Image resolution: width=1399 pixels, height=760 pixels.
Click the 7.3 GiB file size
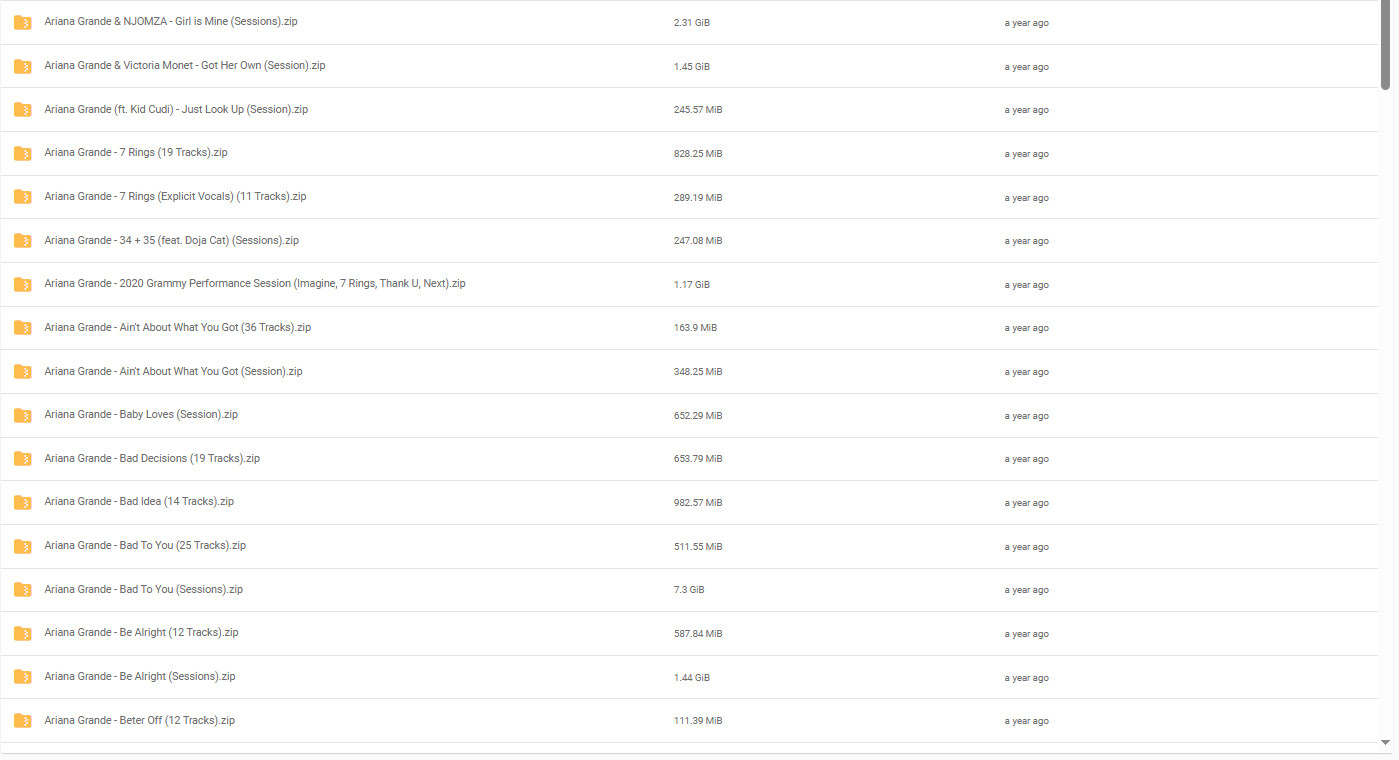point(689,590)
